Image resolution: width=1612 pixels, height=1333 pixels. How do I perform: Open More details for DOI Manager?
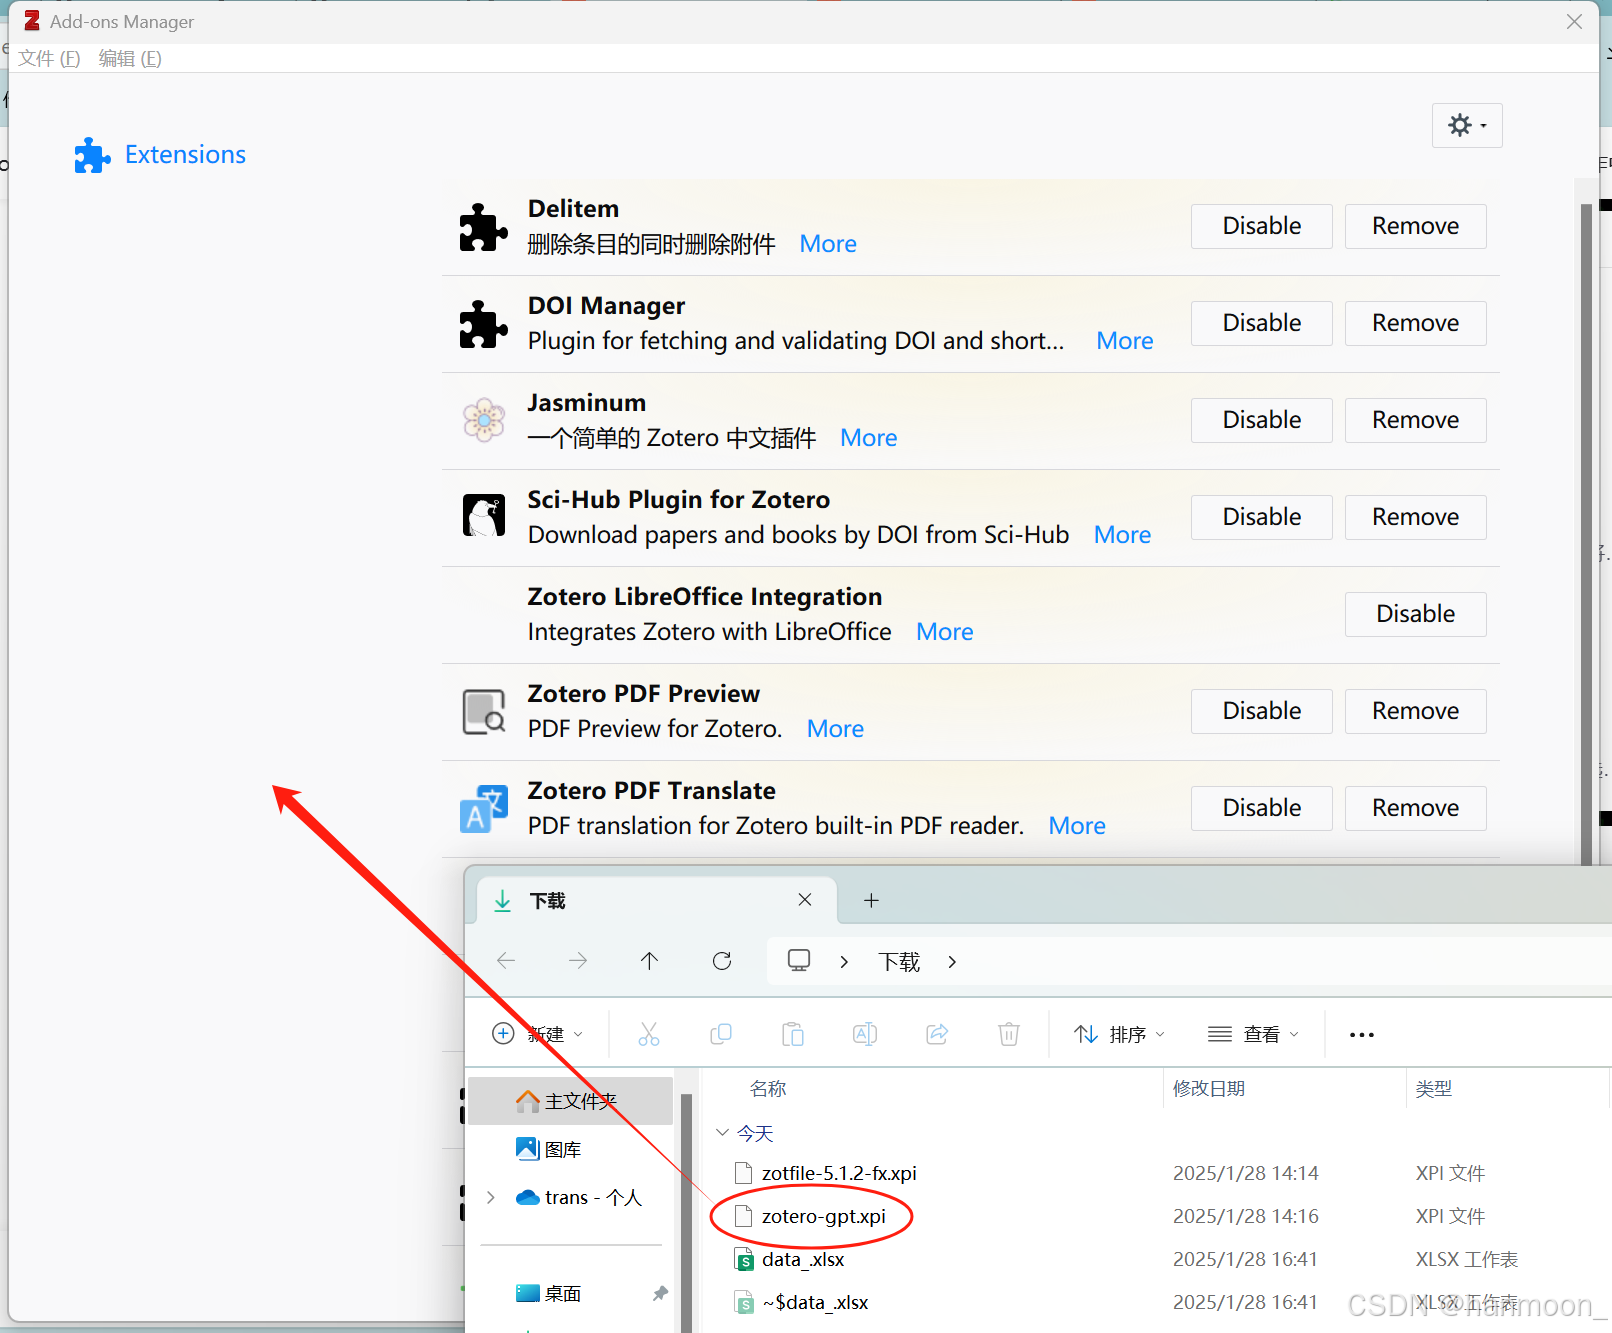point(1125,341)
